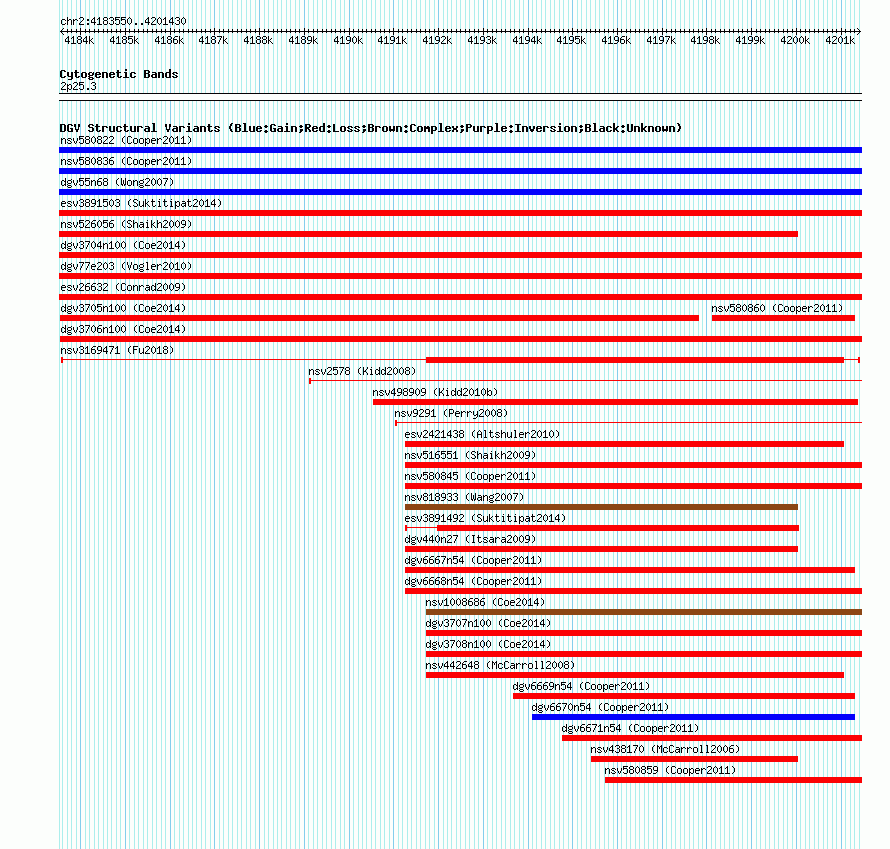Click dgv440n27 (Itsara2009) label
The width and height of the screenshot is (890, 849).
470,539
